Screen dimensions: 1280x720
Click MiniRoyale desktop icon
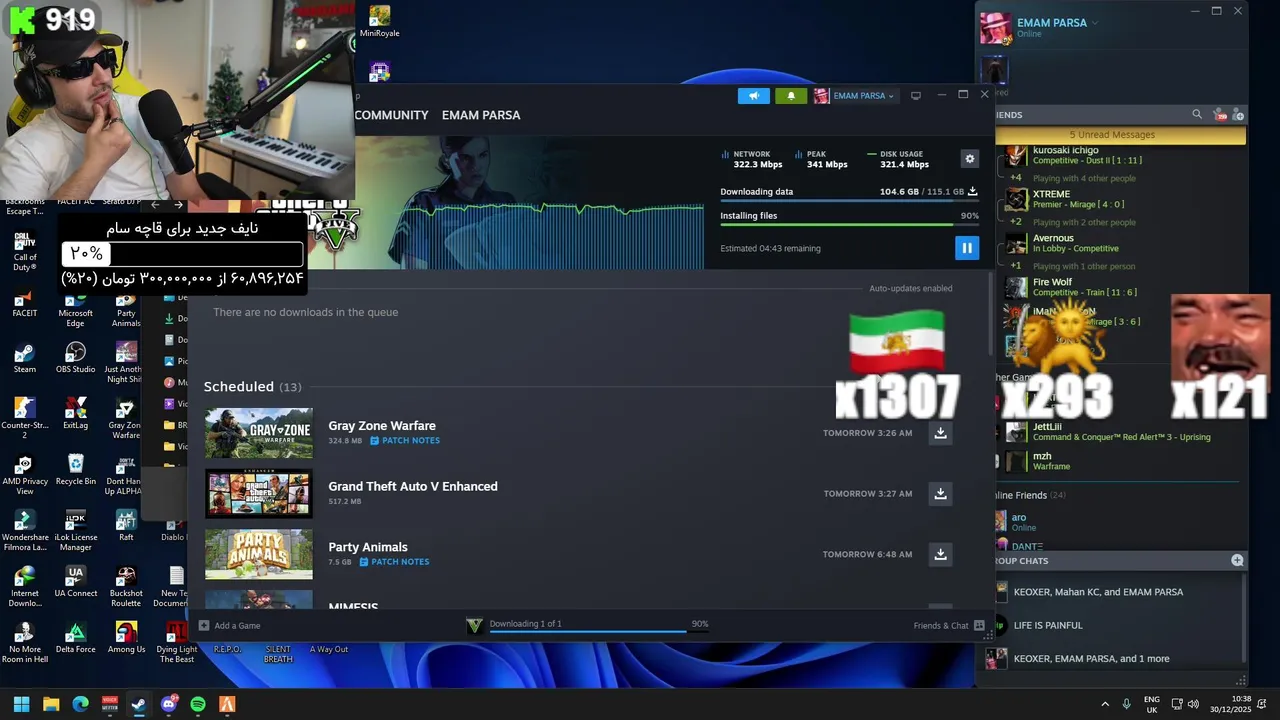point(379,22)
